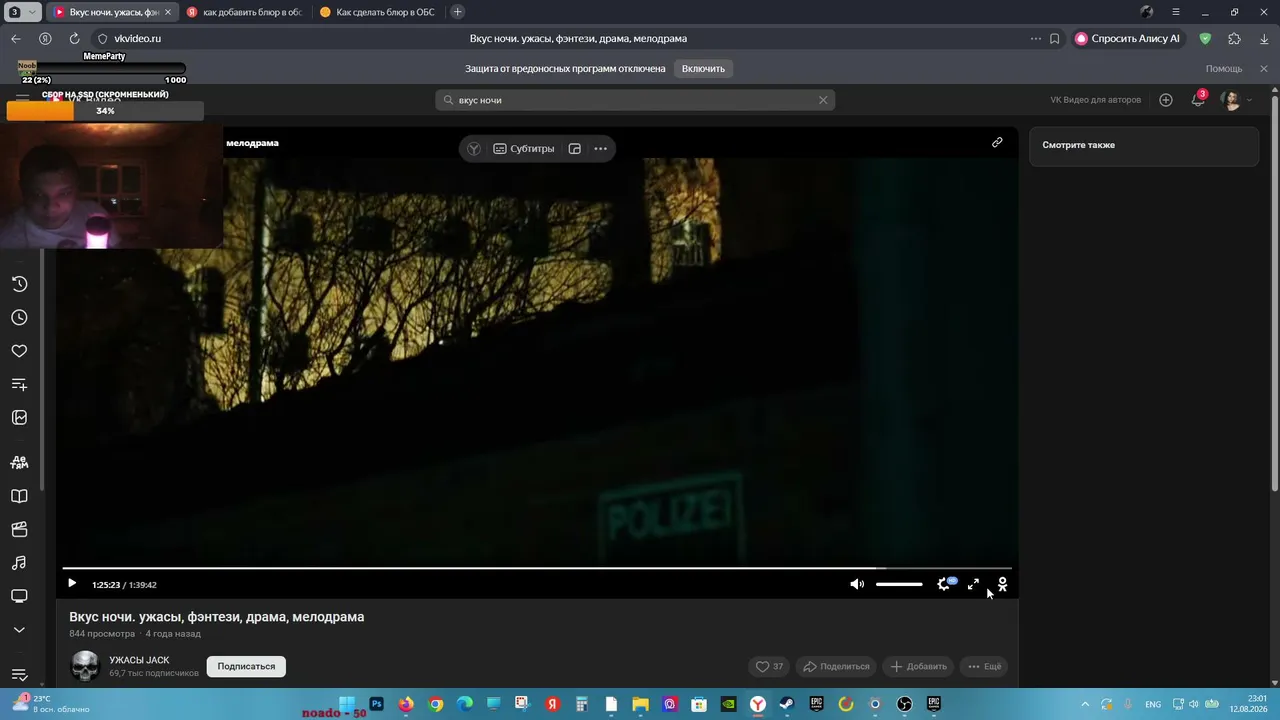The height and width of the screenshot is (720, 1280).
Task: Mute the video player sound
Action: coord(857,584)
